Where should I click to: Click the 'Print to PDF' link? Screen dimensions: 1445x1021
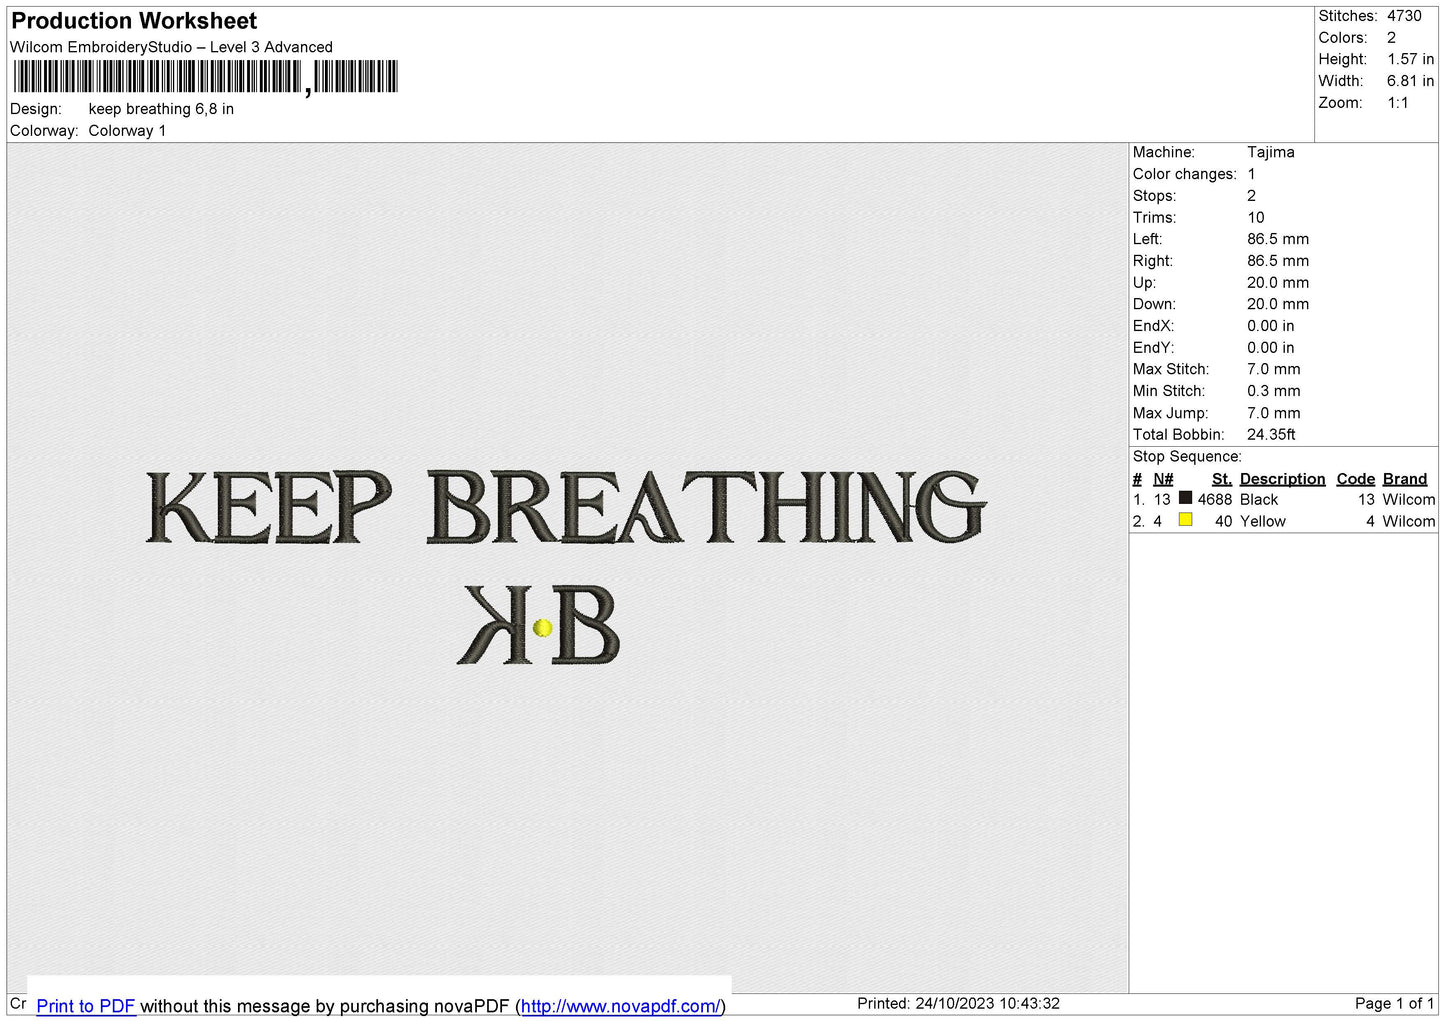(85, 1006)
